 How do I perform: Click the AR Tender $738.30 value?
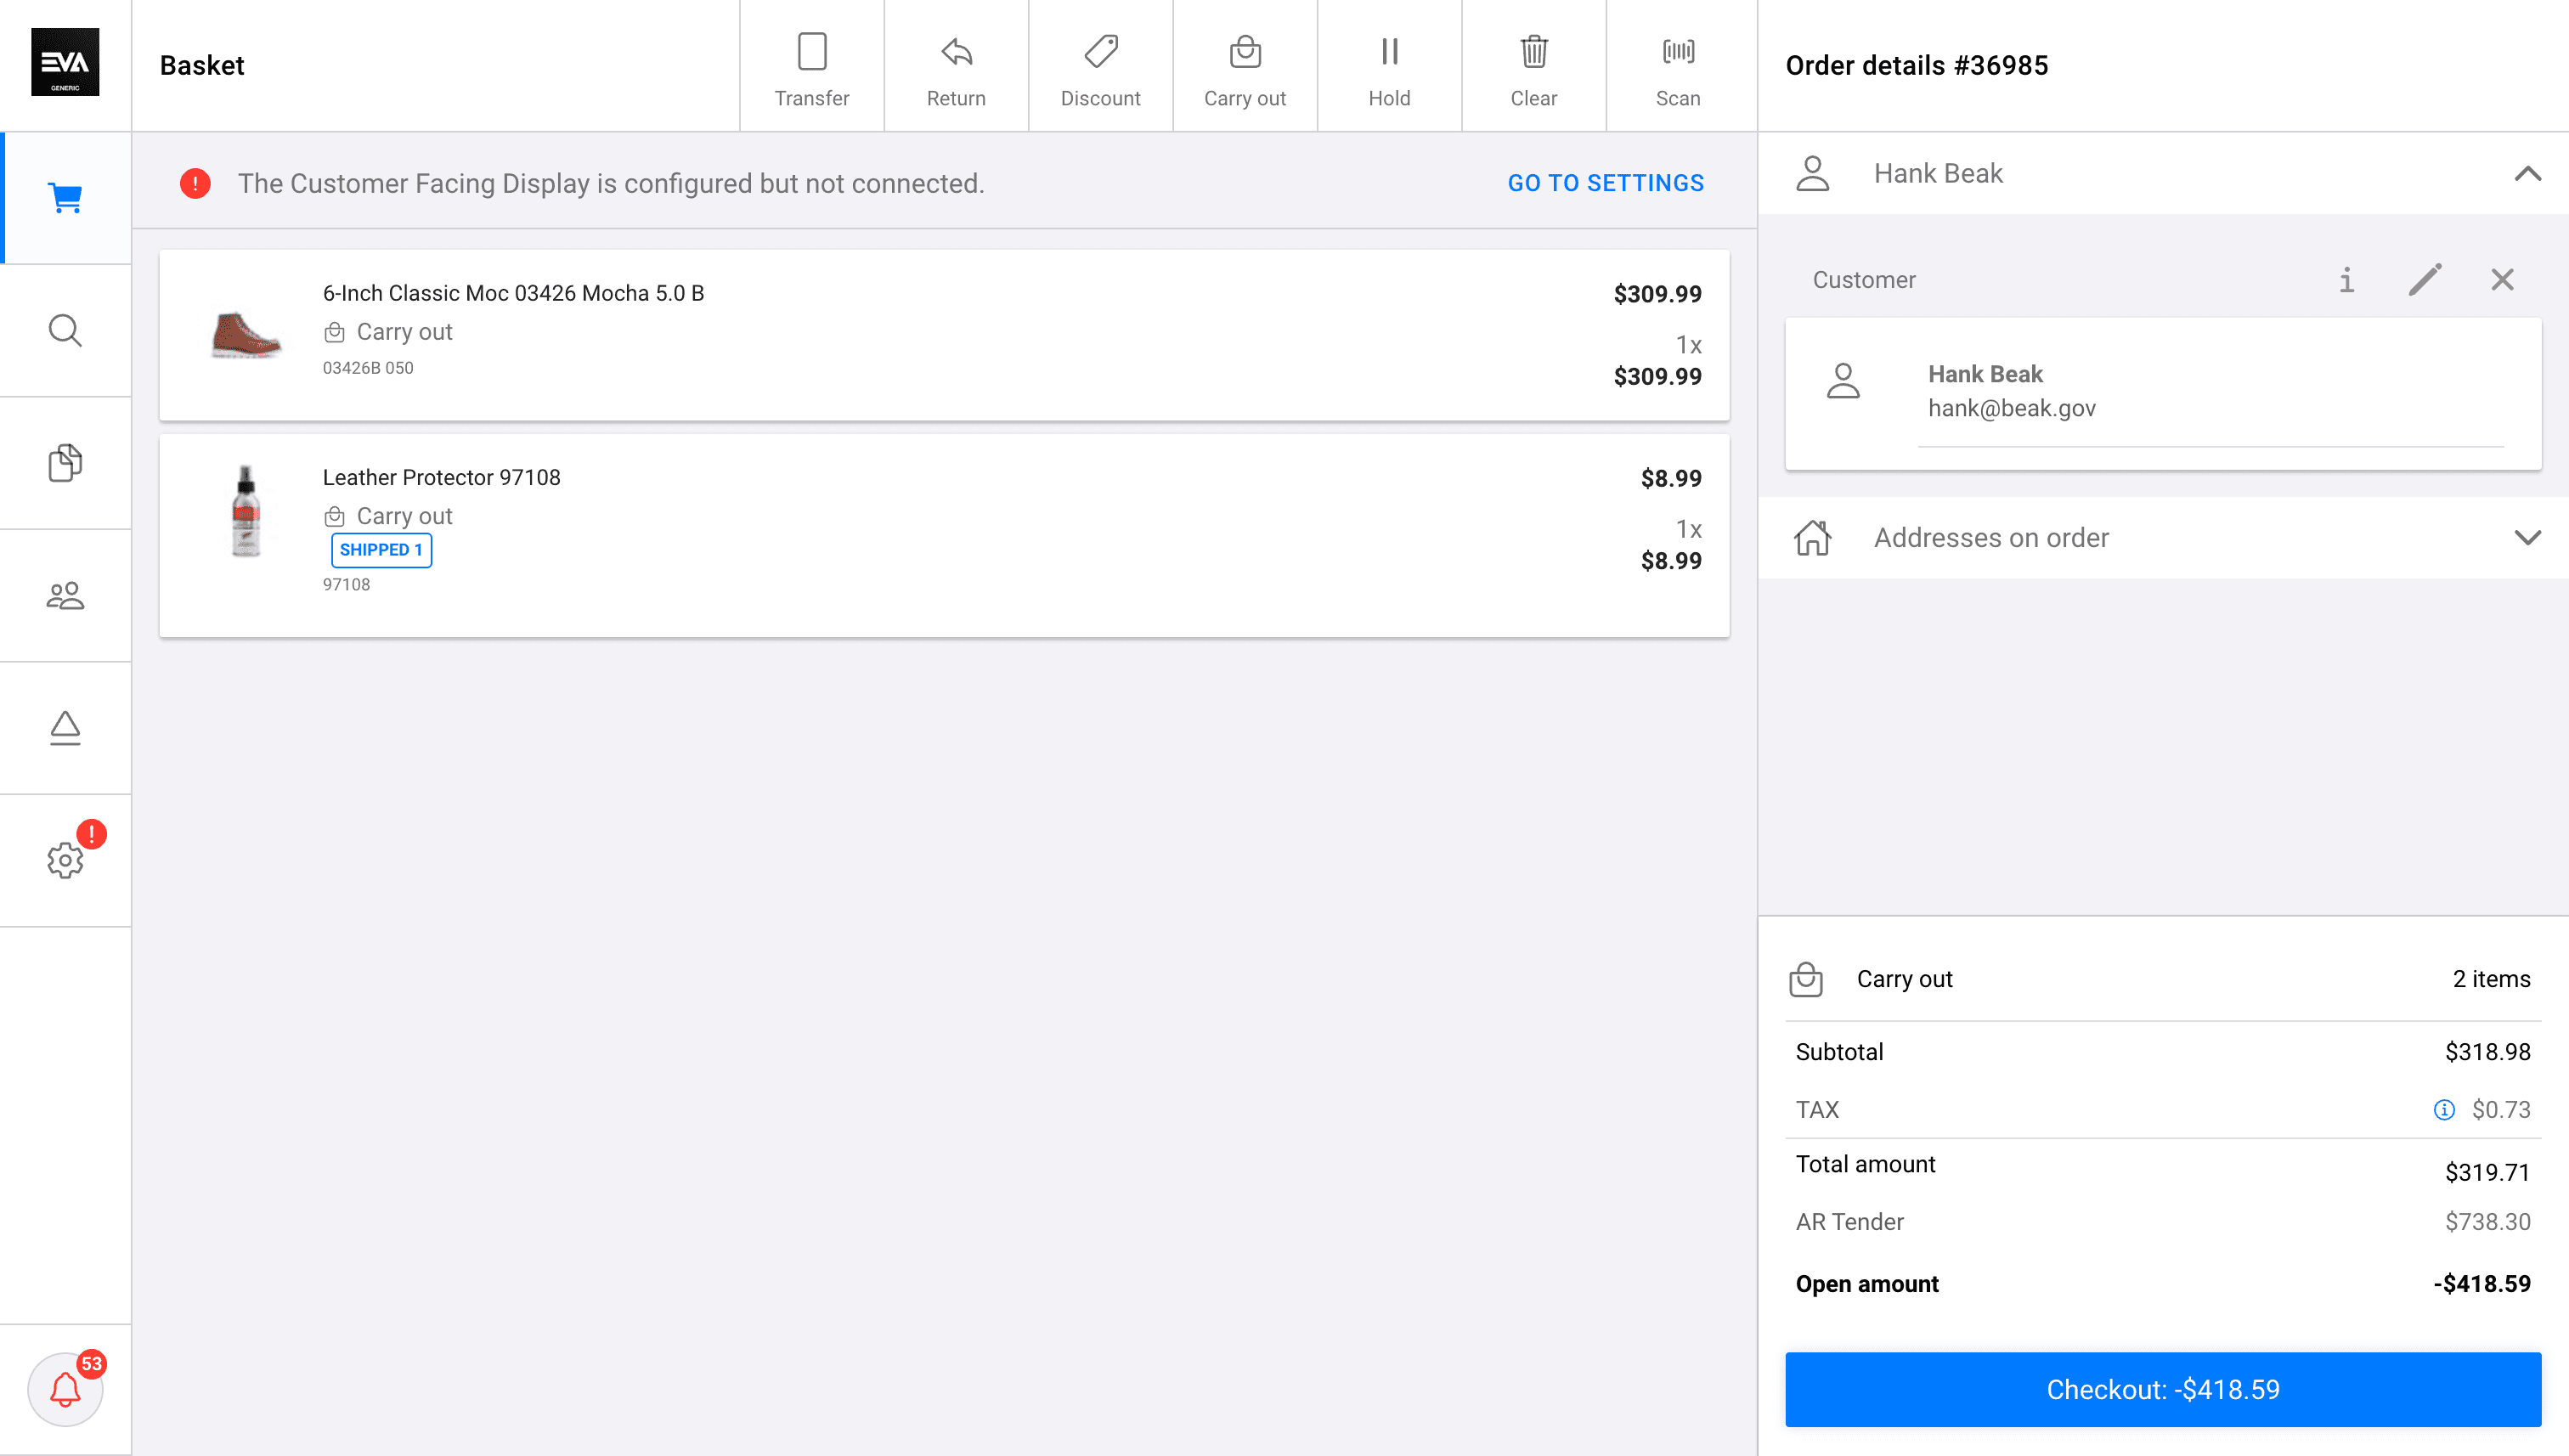pos(2487,1222)
